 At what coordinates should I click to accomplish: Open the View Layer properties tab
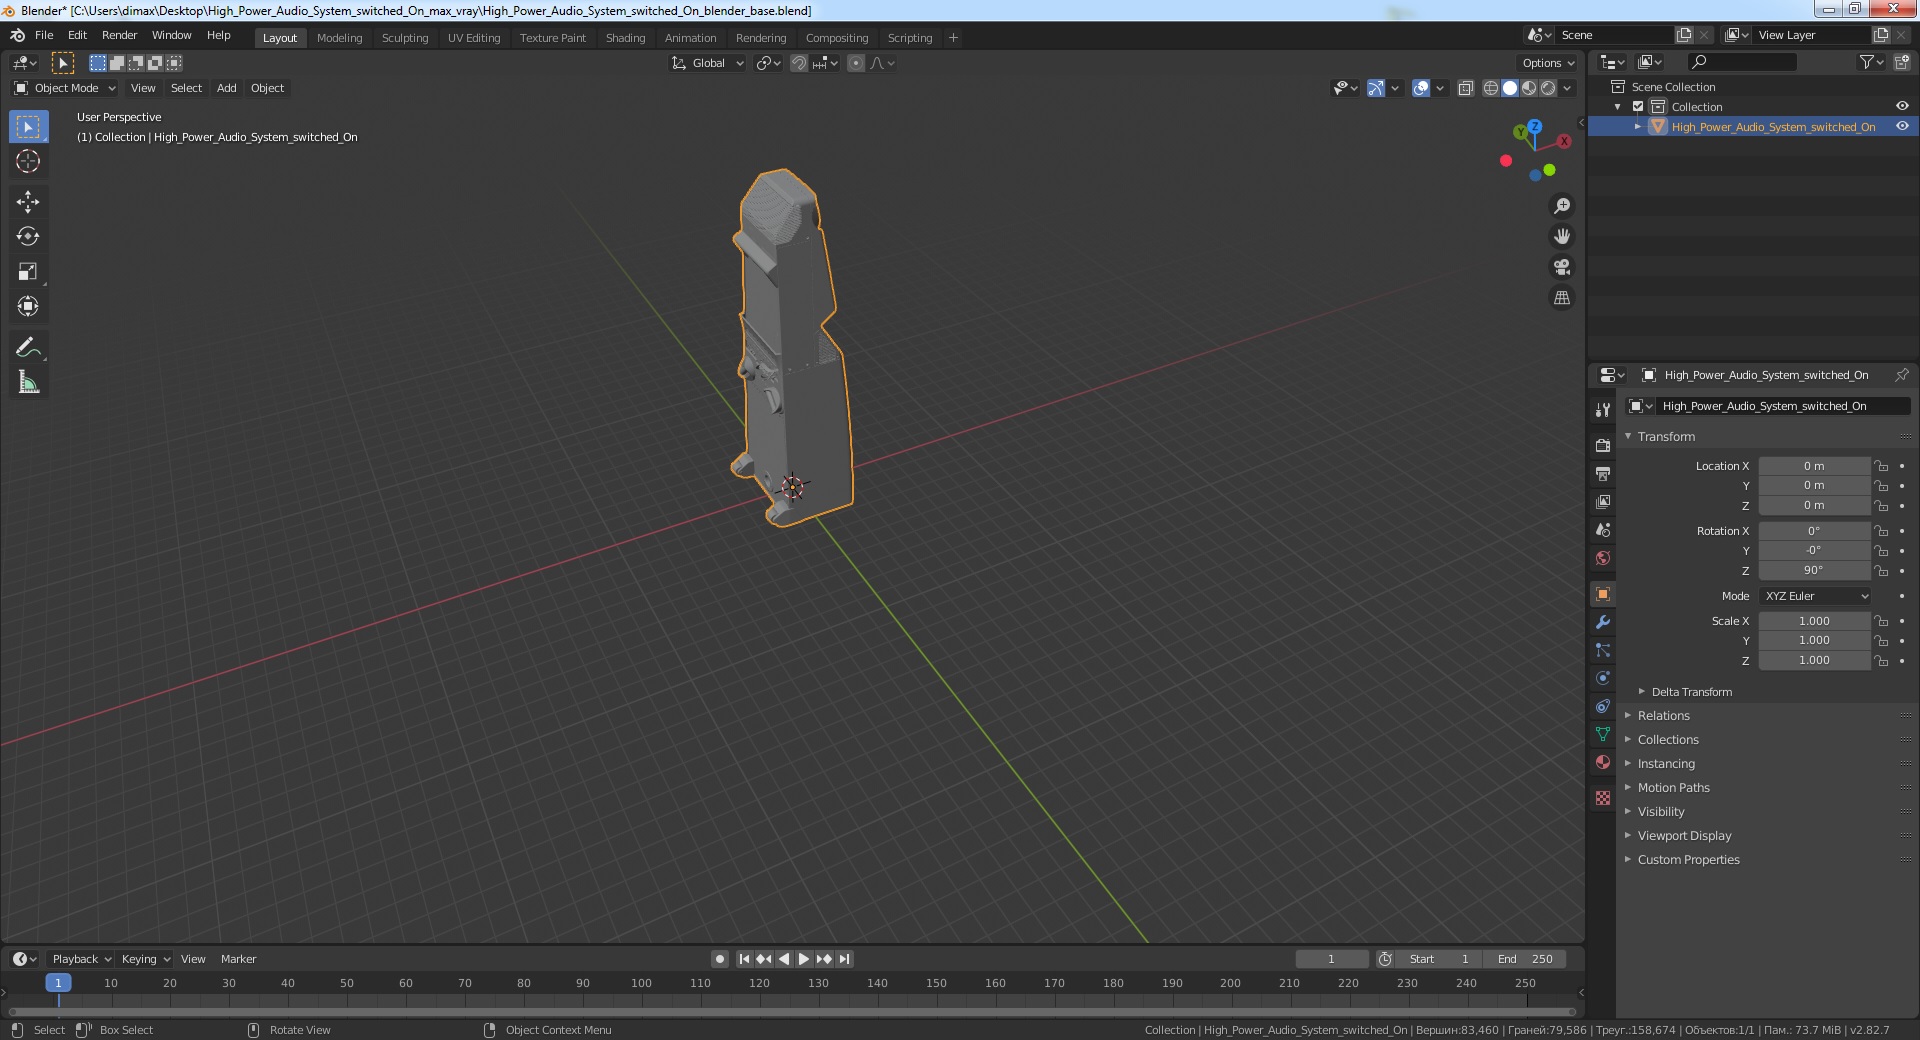click(1603, 501)
